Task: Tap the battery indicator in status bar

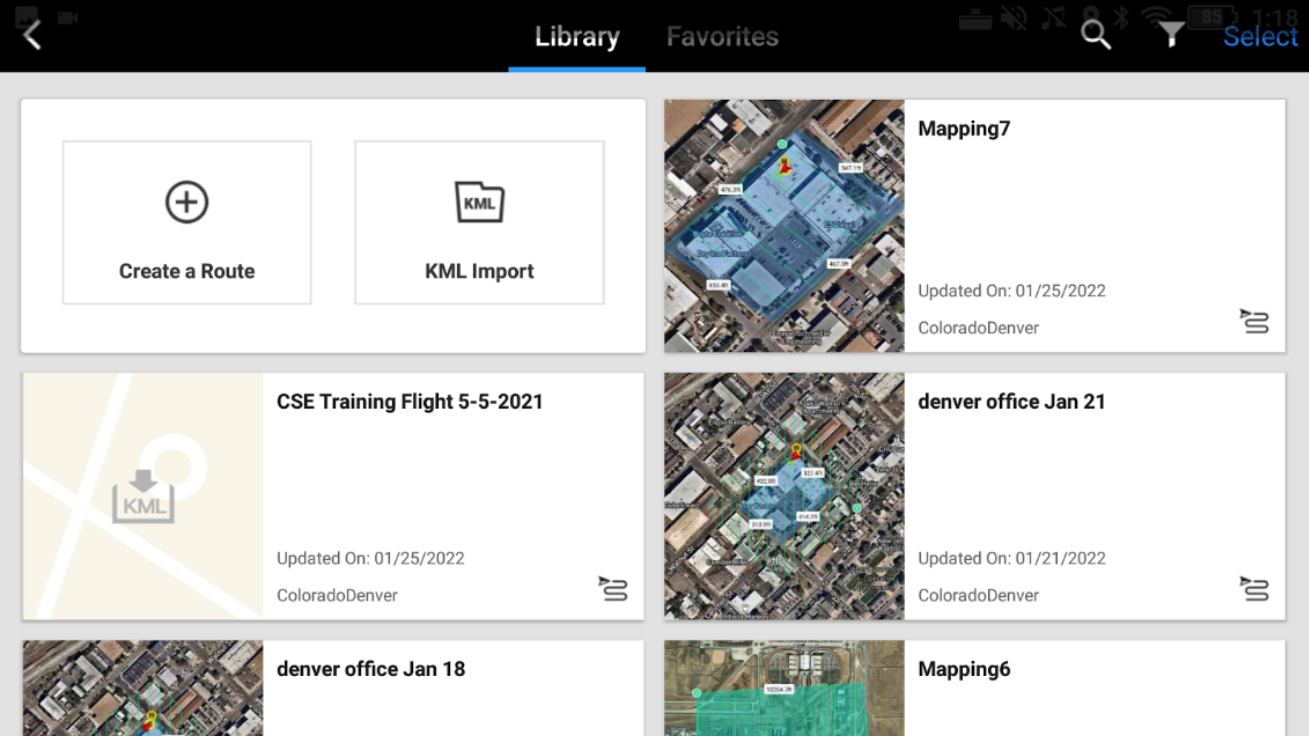Action: 1212,17
